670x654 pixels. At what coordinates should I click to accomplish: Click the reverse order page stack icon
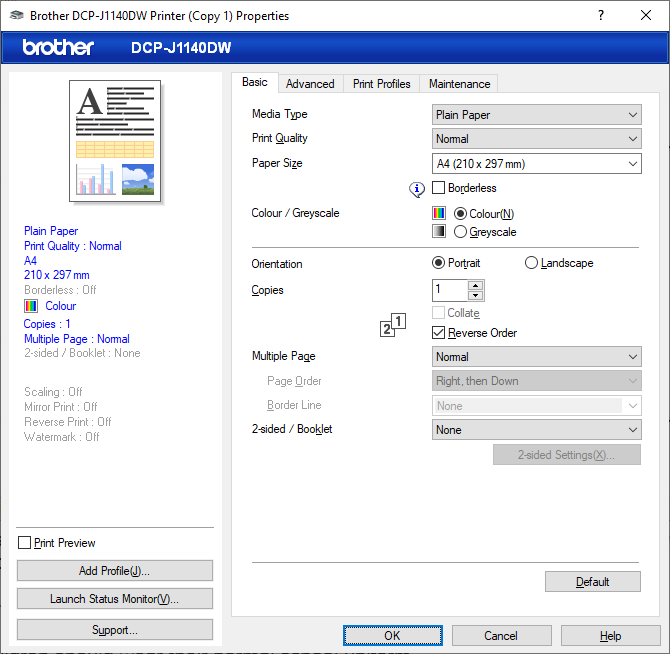pyautogui.click(x=393, y=326)
